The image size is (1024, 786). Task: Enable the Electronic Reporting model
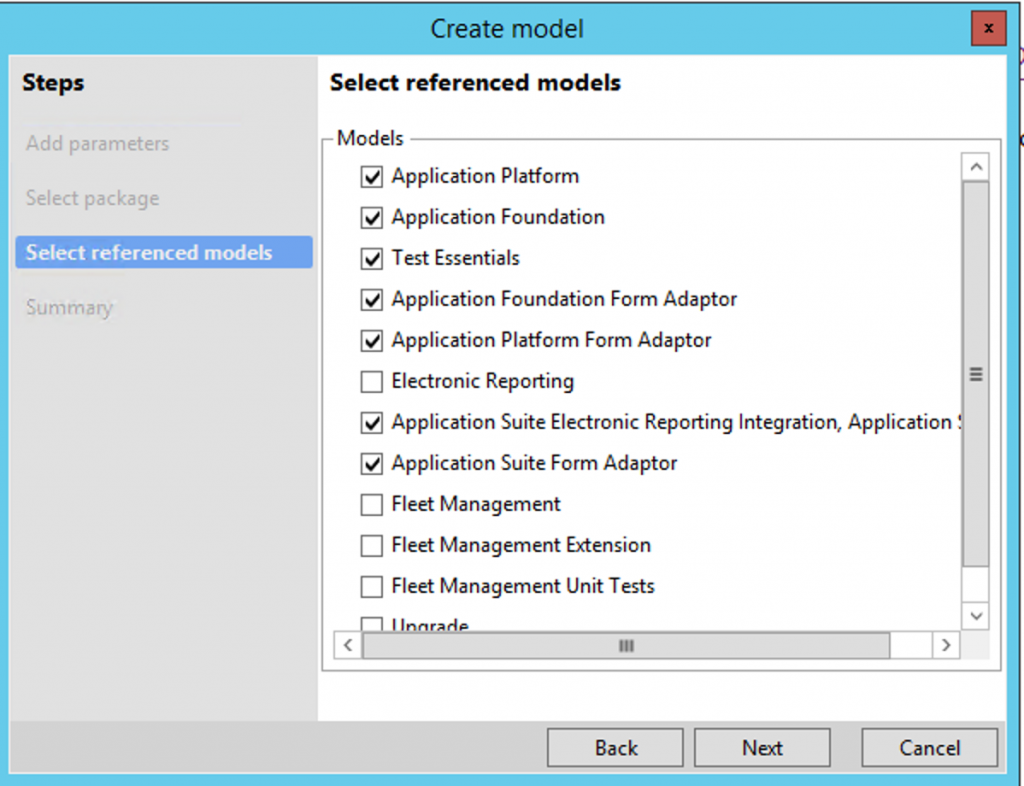coord(371,381)
